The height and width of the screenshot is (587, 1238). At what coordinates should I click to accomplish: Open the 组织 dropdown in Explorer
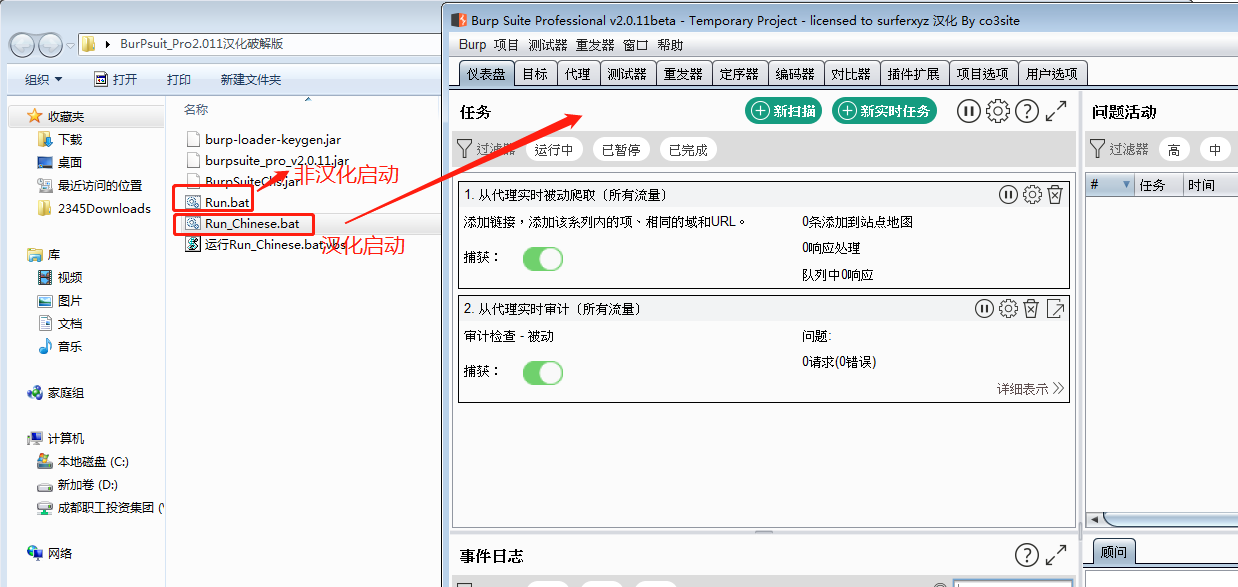43,79
